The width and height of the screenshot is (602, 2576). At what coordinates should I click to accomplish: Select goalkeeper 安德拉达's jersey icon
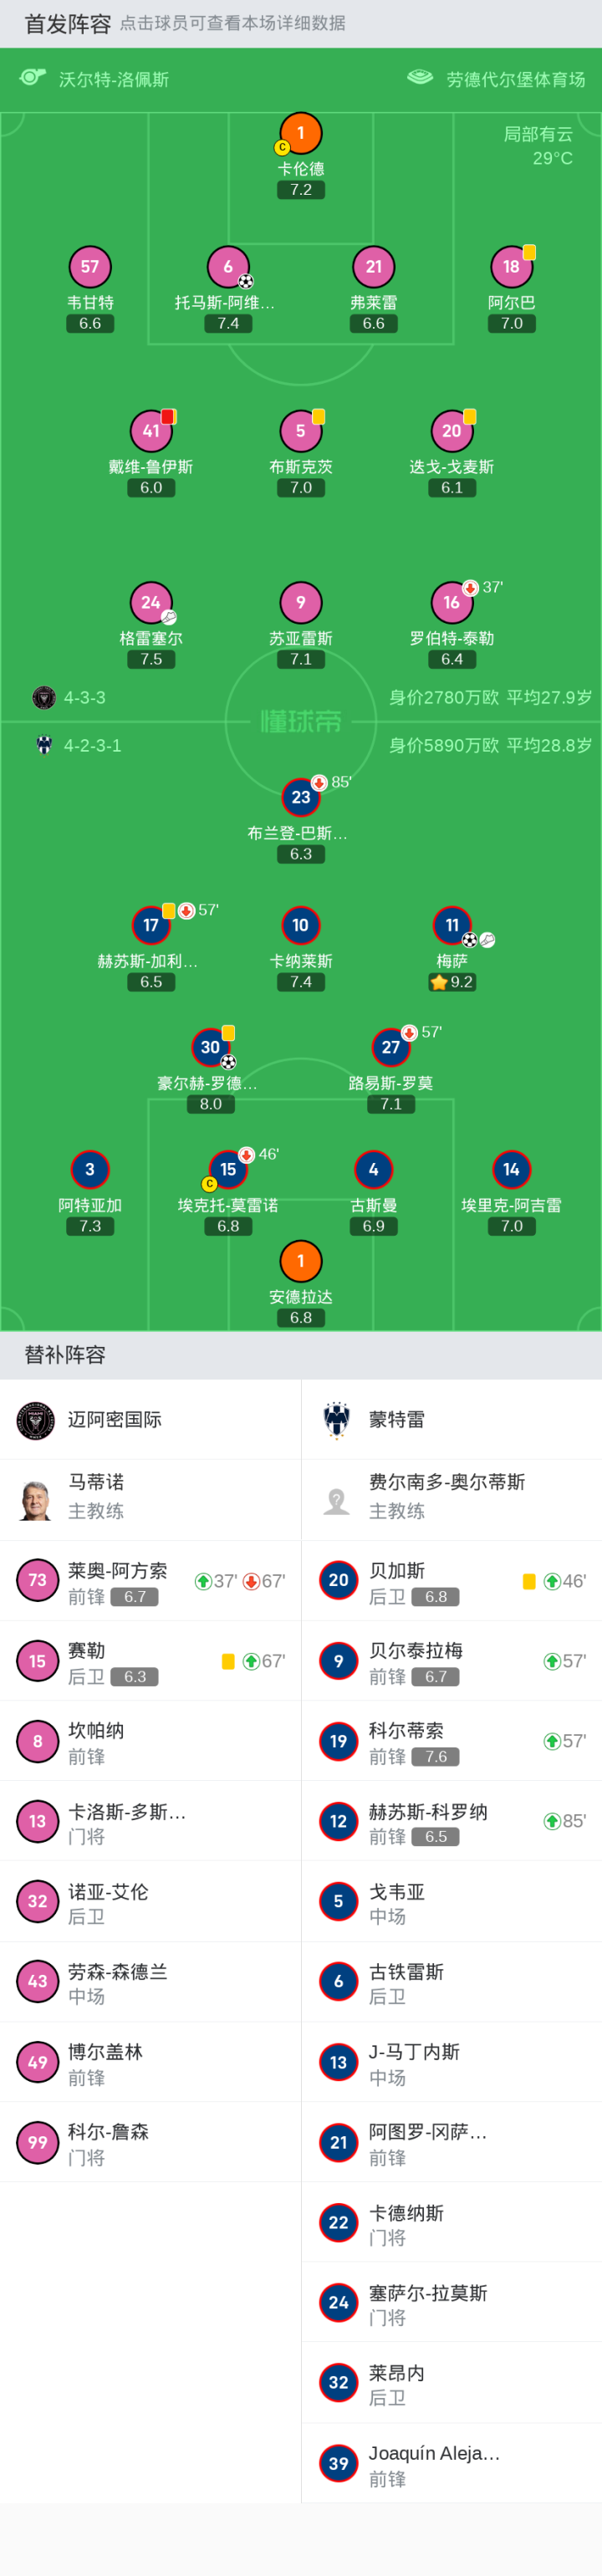click(301, 1261)
